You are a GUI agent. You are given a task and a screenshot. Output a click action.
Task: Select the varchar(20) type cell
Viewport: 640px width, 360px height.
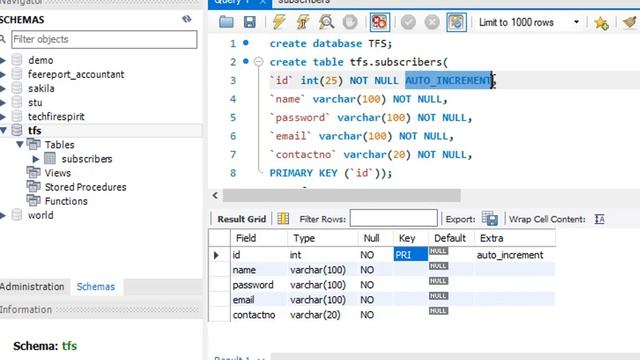coord(322,315)
